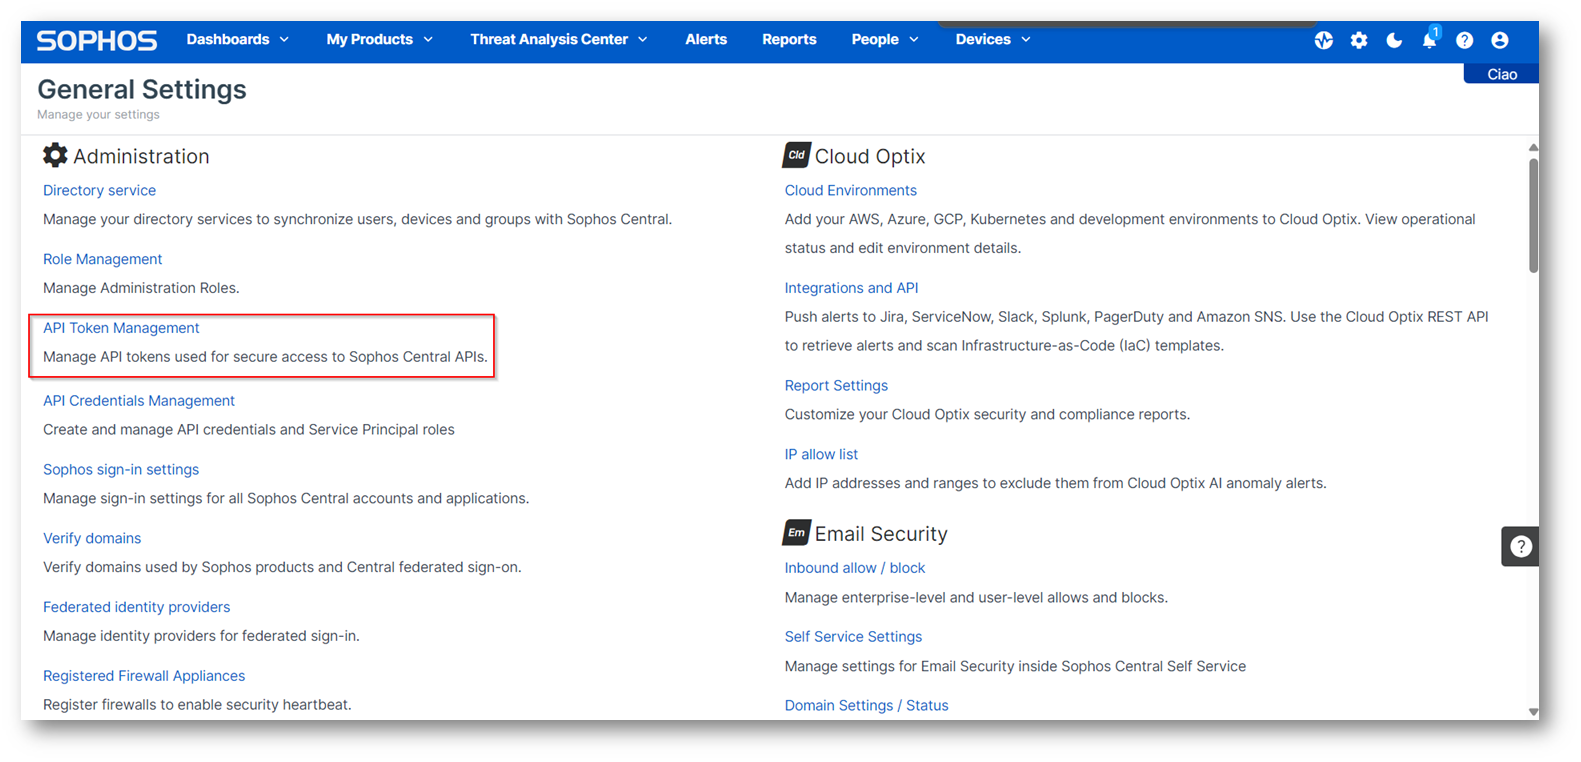Screen dimensions: 1581x762
Task: Open Integrations and API link
Action: [x=851, y=288]
